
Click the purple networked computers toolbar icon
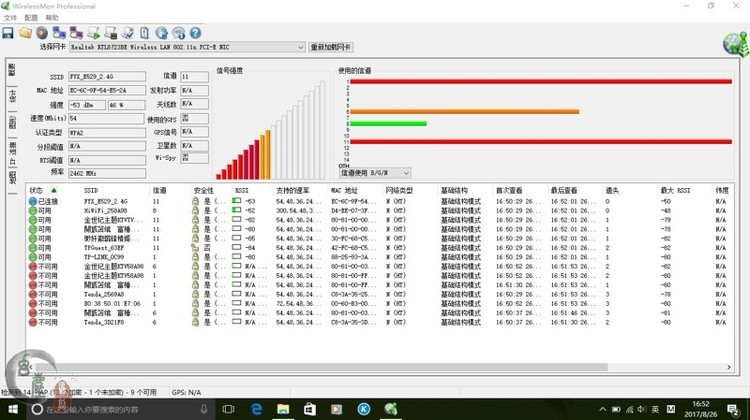[76, 33]
